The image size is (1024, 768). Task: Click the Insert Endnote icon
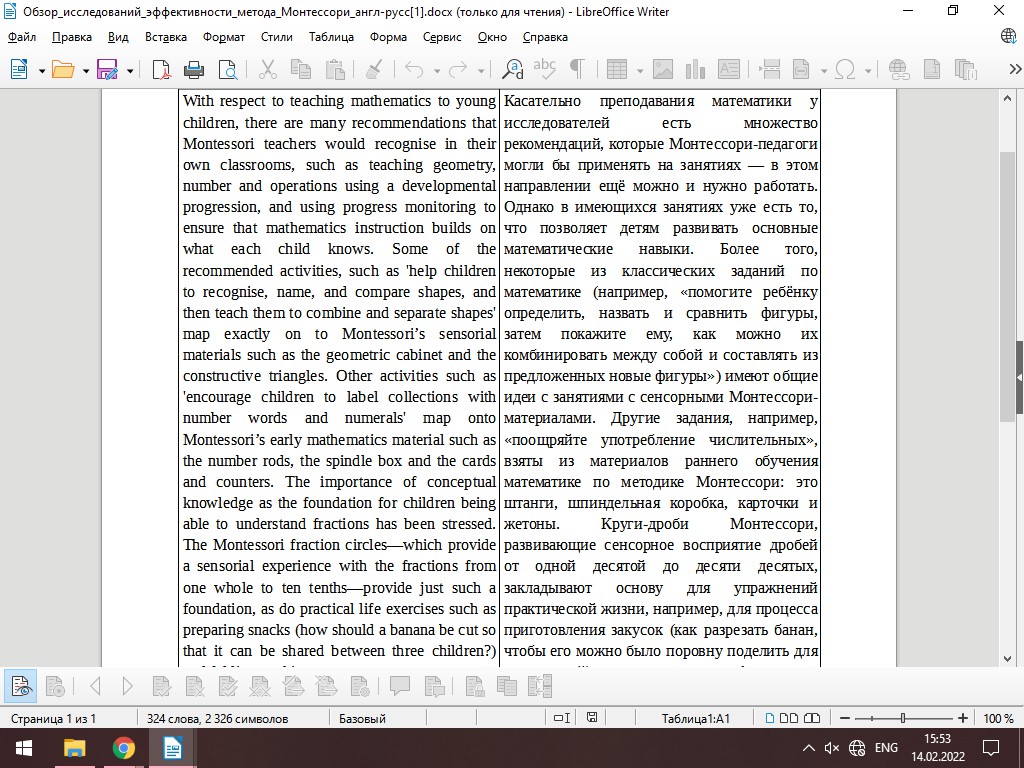click(965, 69)
